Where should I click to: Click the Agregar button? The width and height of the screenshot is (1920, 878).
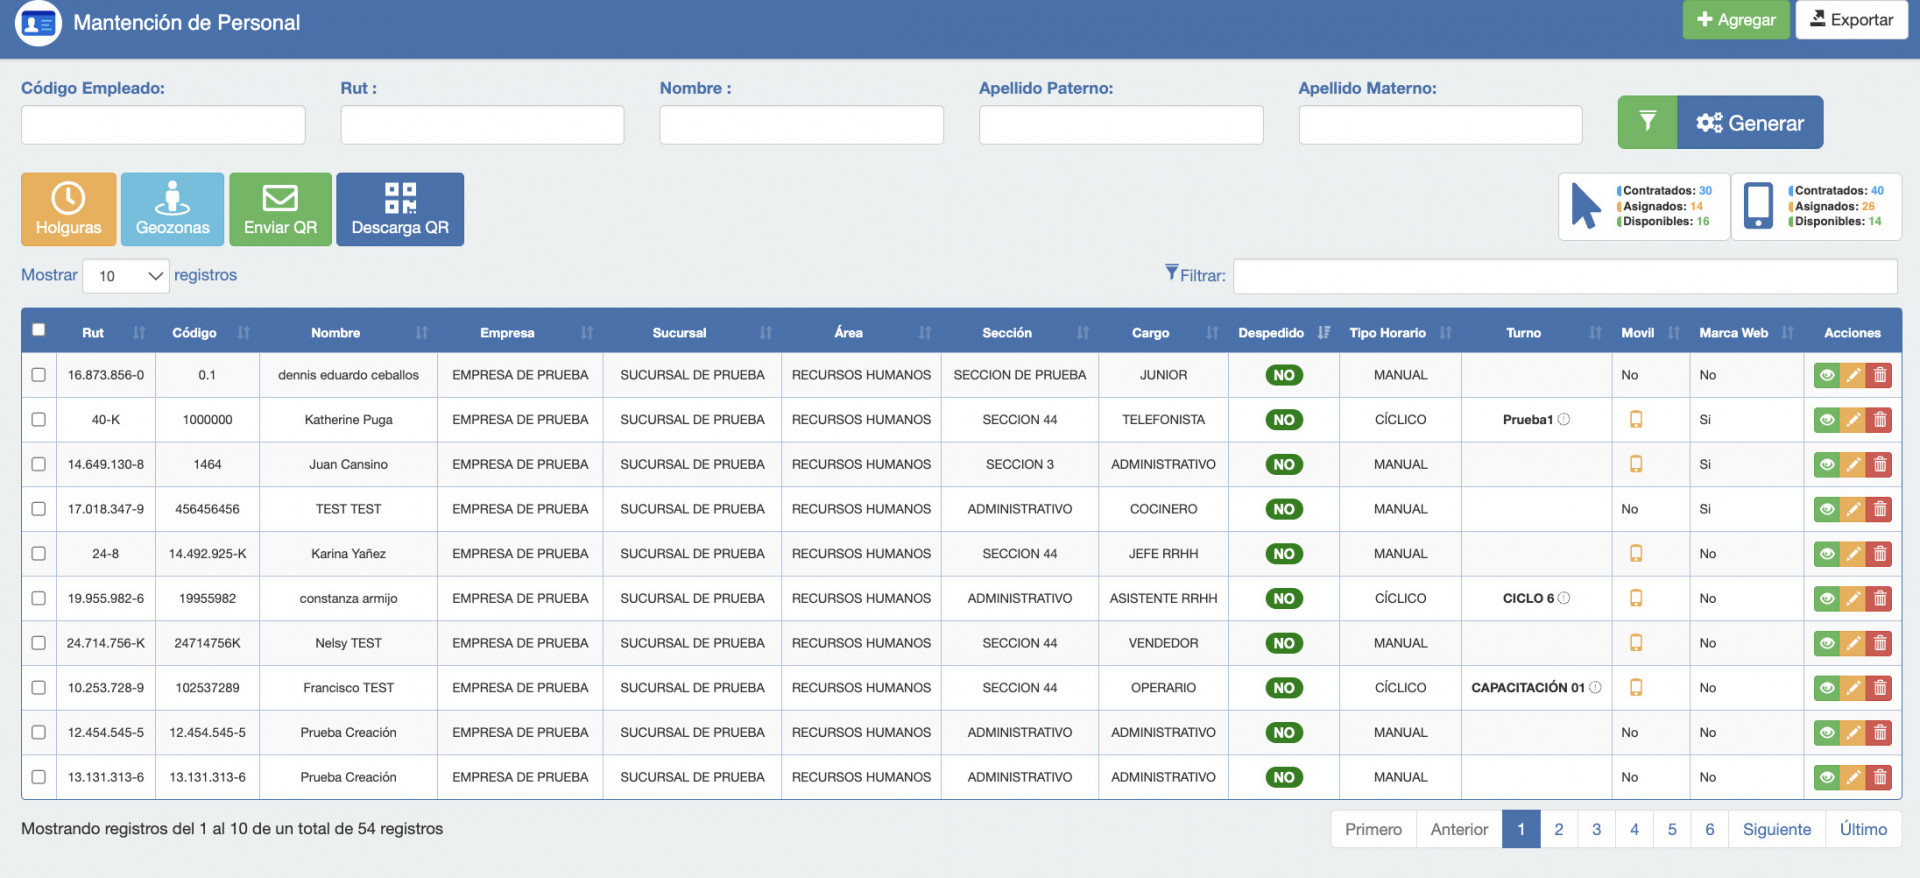1736,20
